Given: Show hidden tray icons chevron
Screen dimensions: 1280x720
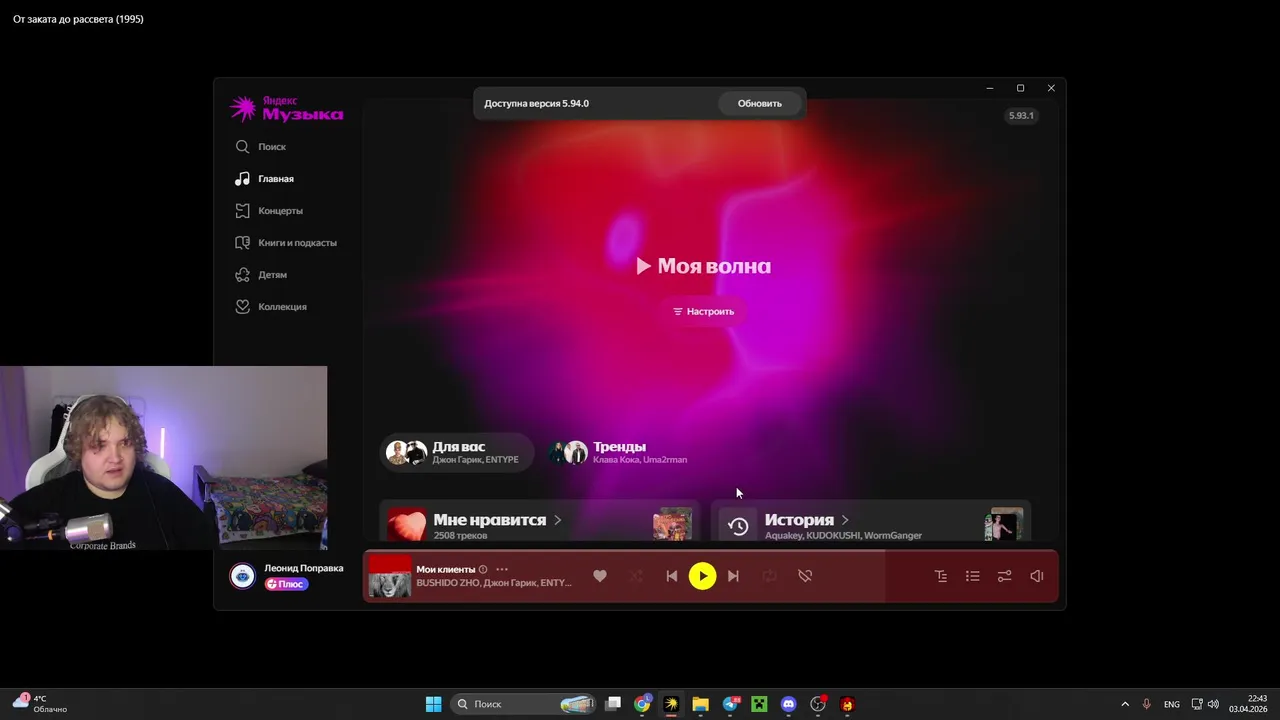Looking at the screenshot, I should (x=1125, y=704).
